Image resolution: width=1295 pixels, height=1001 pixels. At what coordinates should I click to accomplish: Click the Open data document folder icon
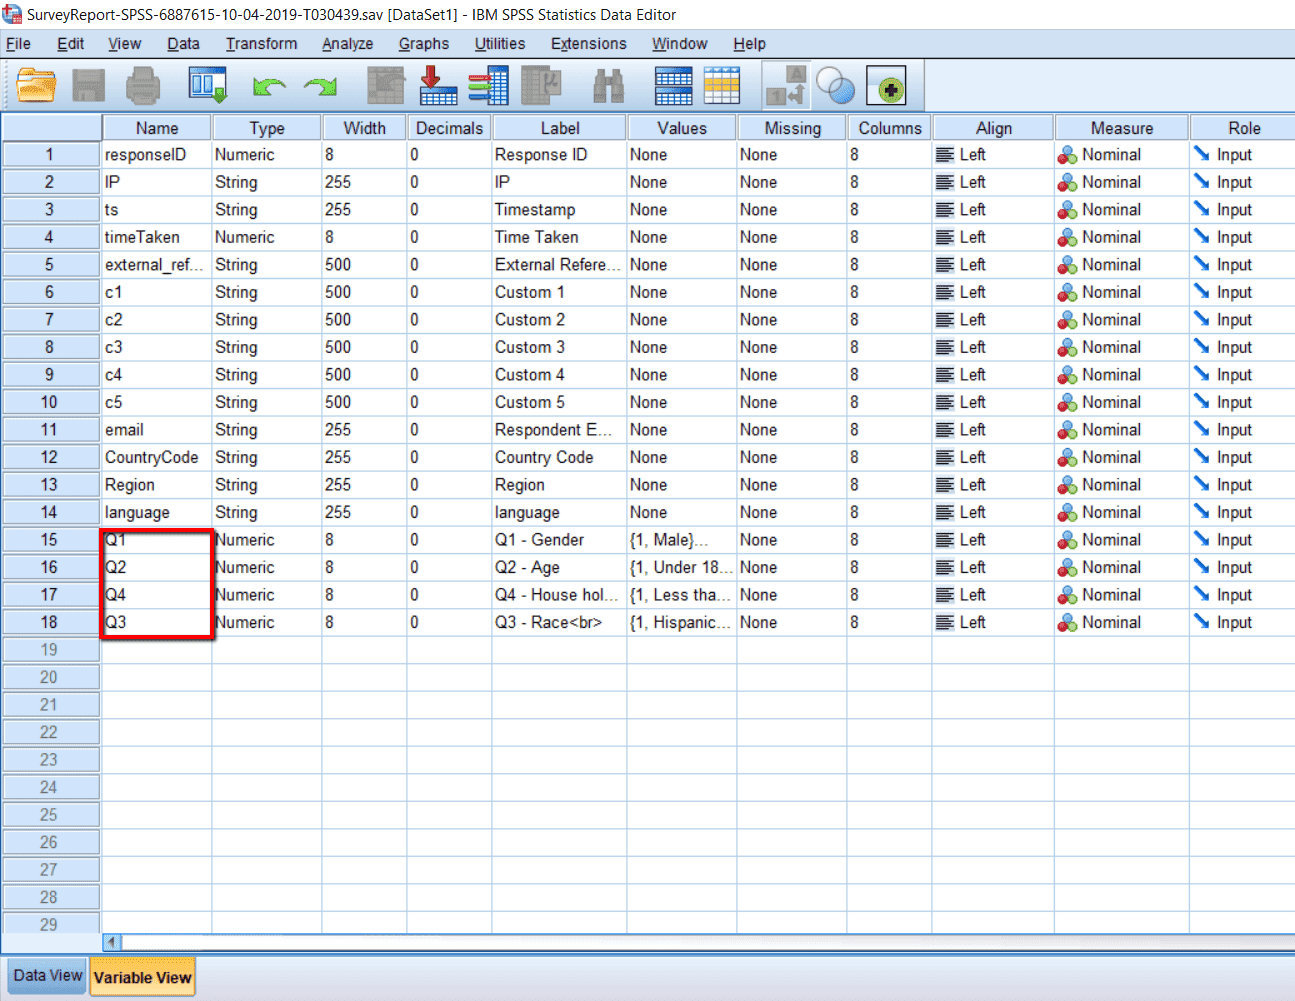pyautogui.click(x=37, y=86)
